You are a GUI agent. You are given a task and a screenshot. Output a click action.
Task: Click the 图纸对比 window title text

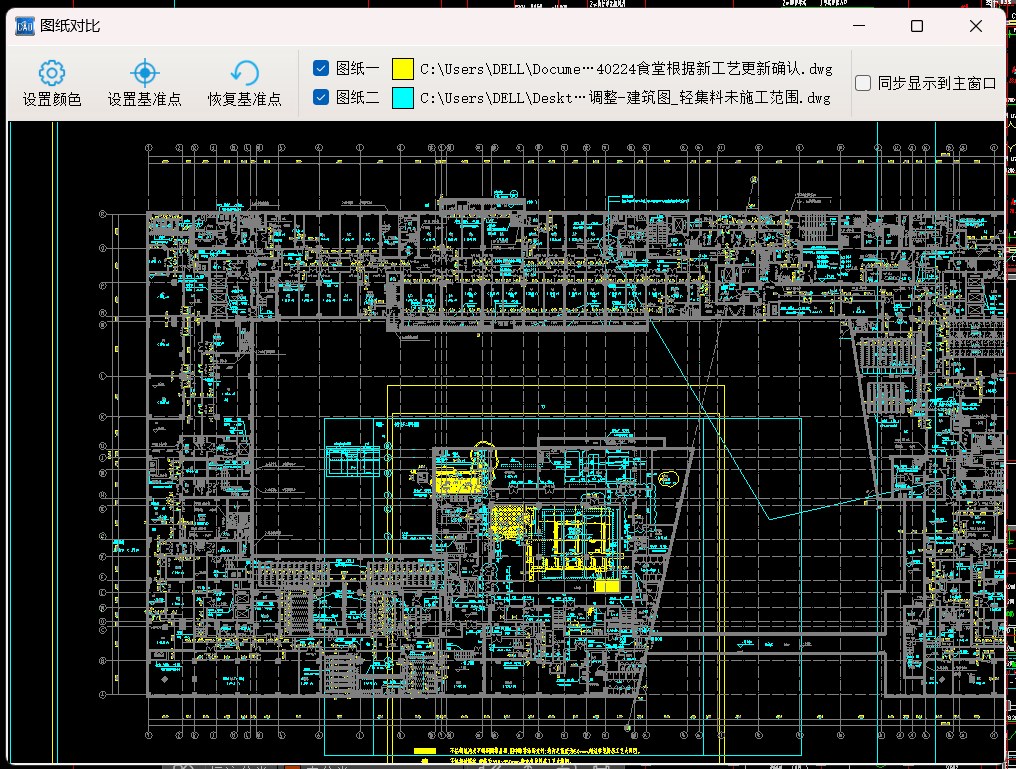(x=70, y=26)
